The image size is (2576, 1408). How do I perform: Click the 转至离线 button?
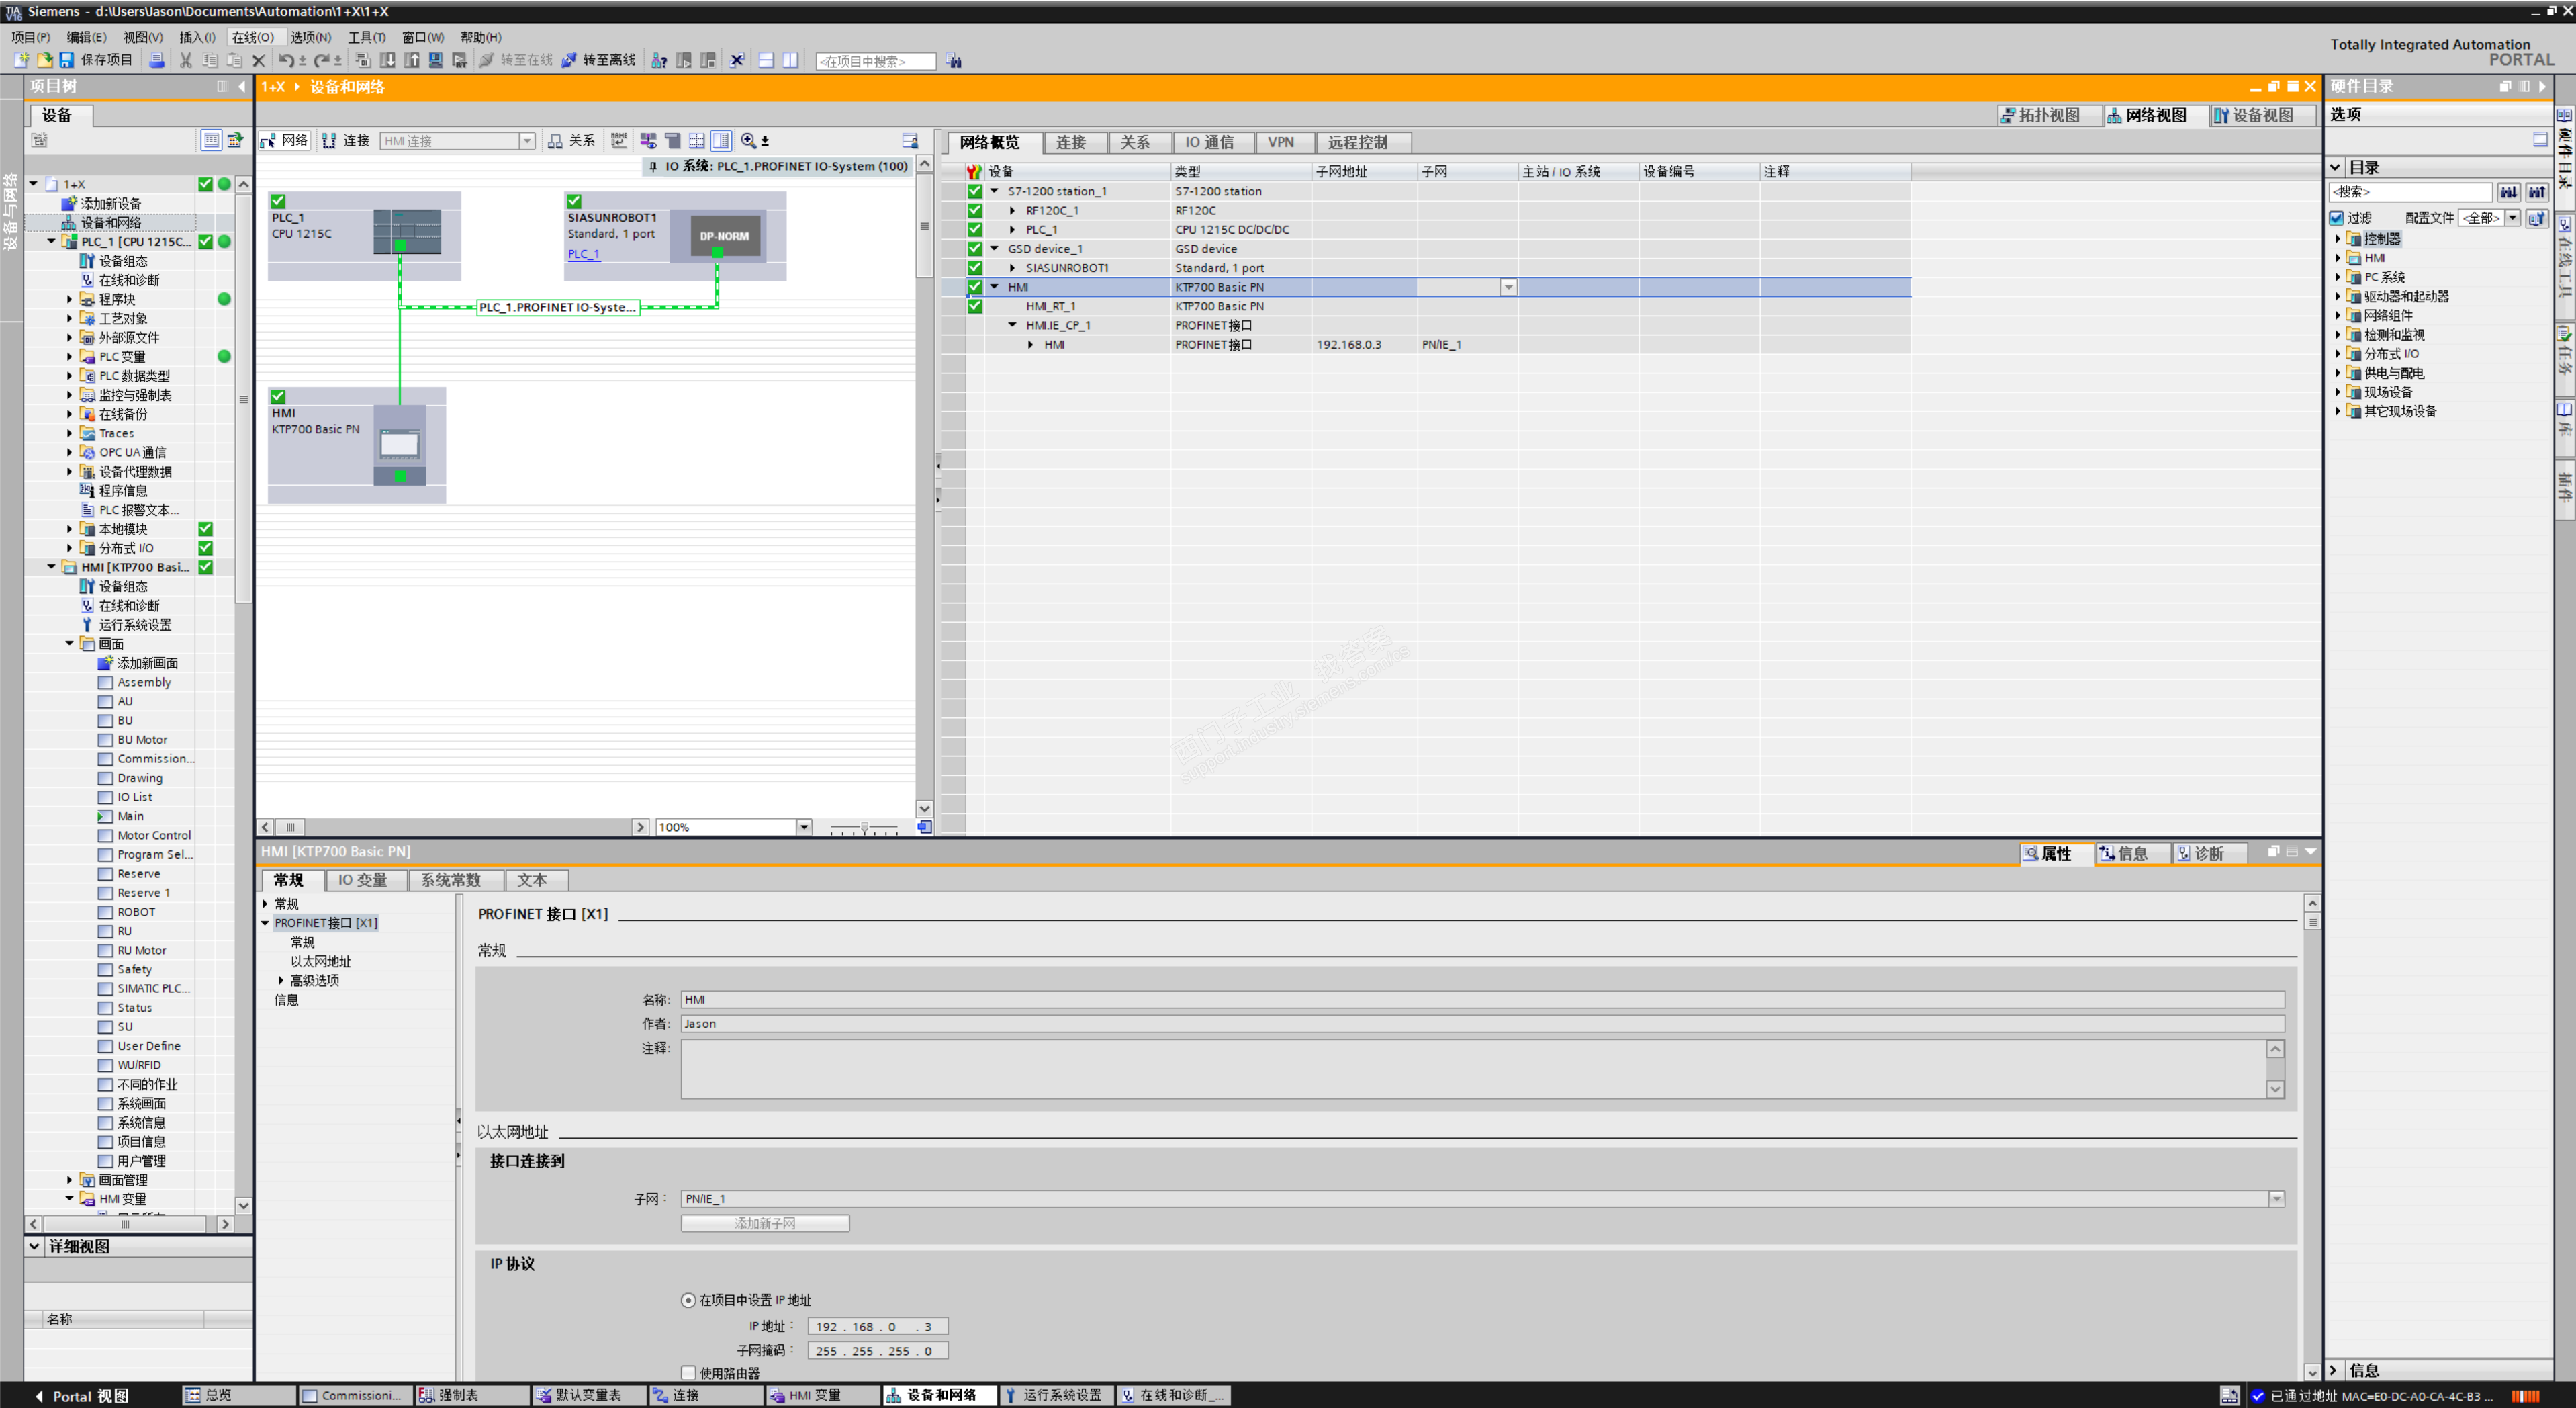[x=598, y=60]
